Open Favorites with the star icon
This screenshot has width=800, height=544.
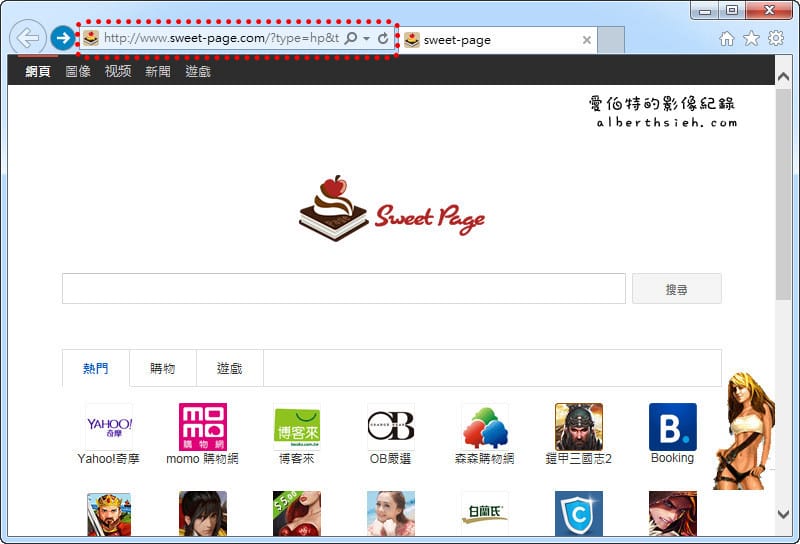click(x=751, y=38)
